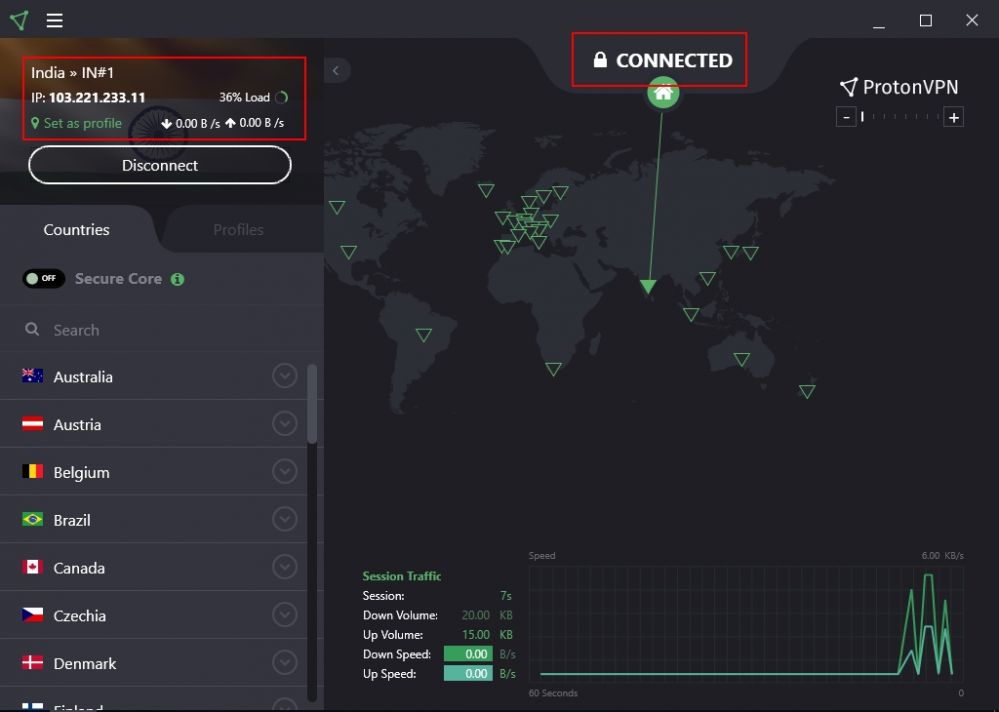Collapse the sidebar with the arrow icon

[336, 70]
